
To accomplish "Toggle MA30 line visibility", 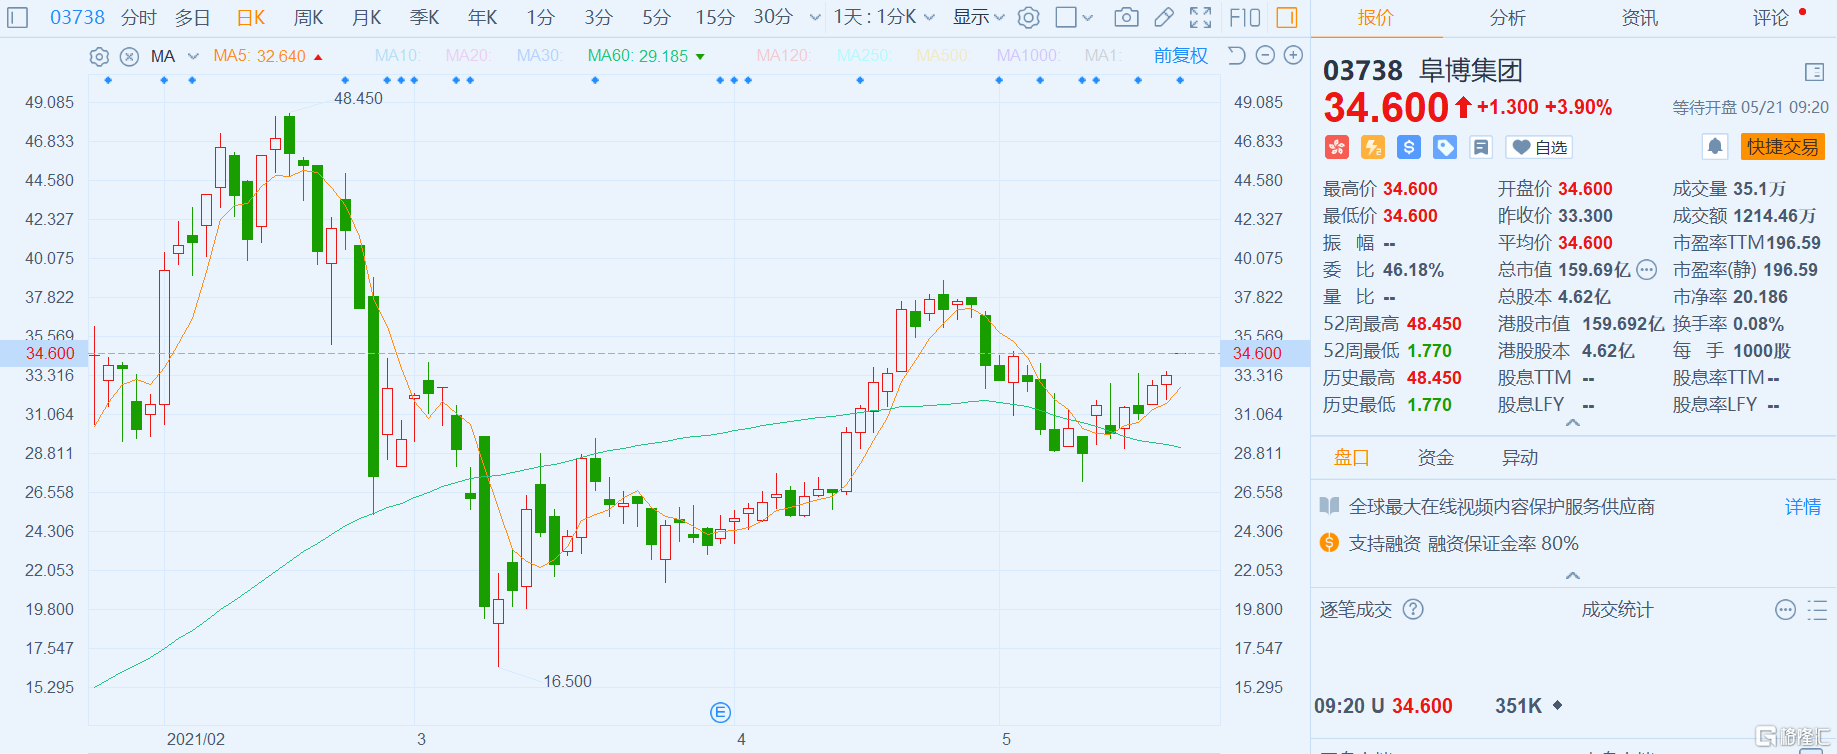I will pos(539,56).
